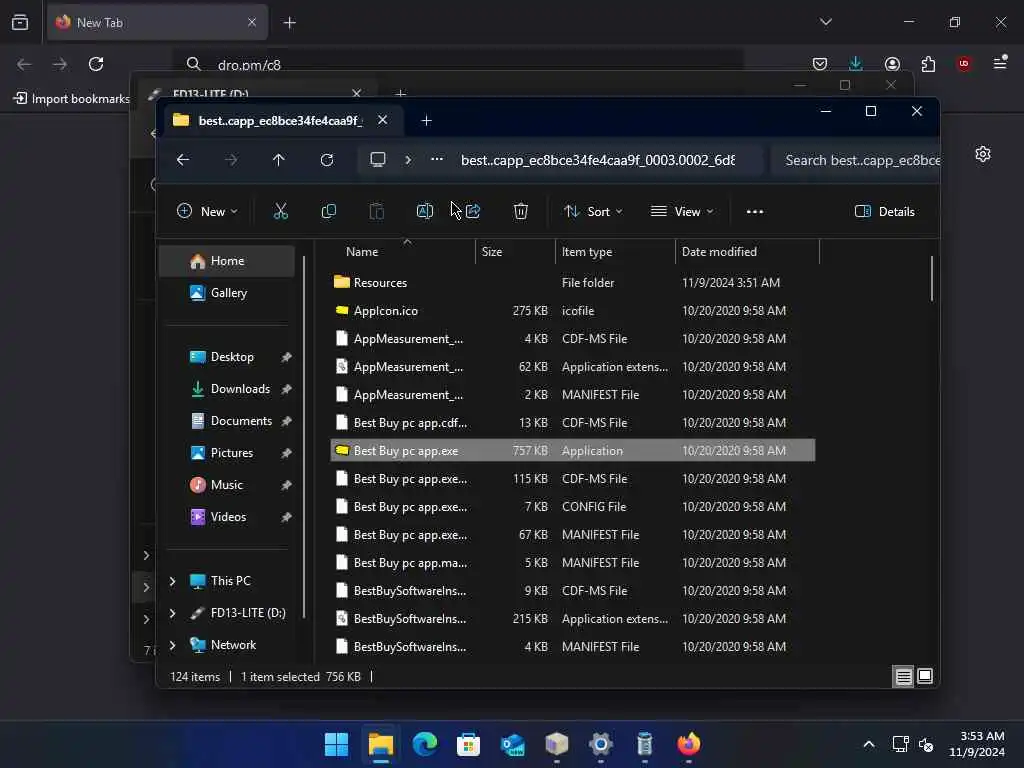This screenshot has height=768, width=1024.
Task: Open the View dropdown
Action: 682,211
